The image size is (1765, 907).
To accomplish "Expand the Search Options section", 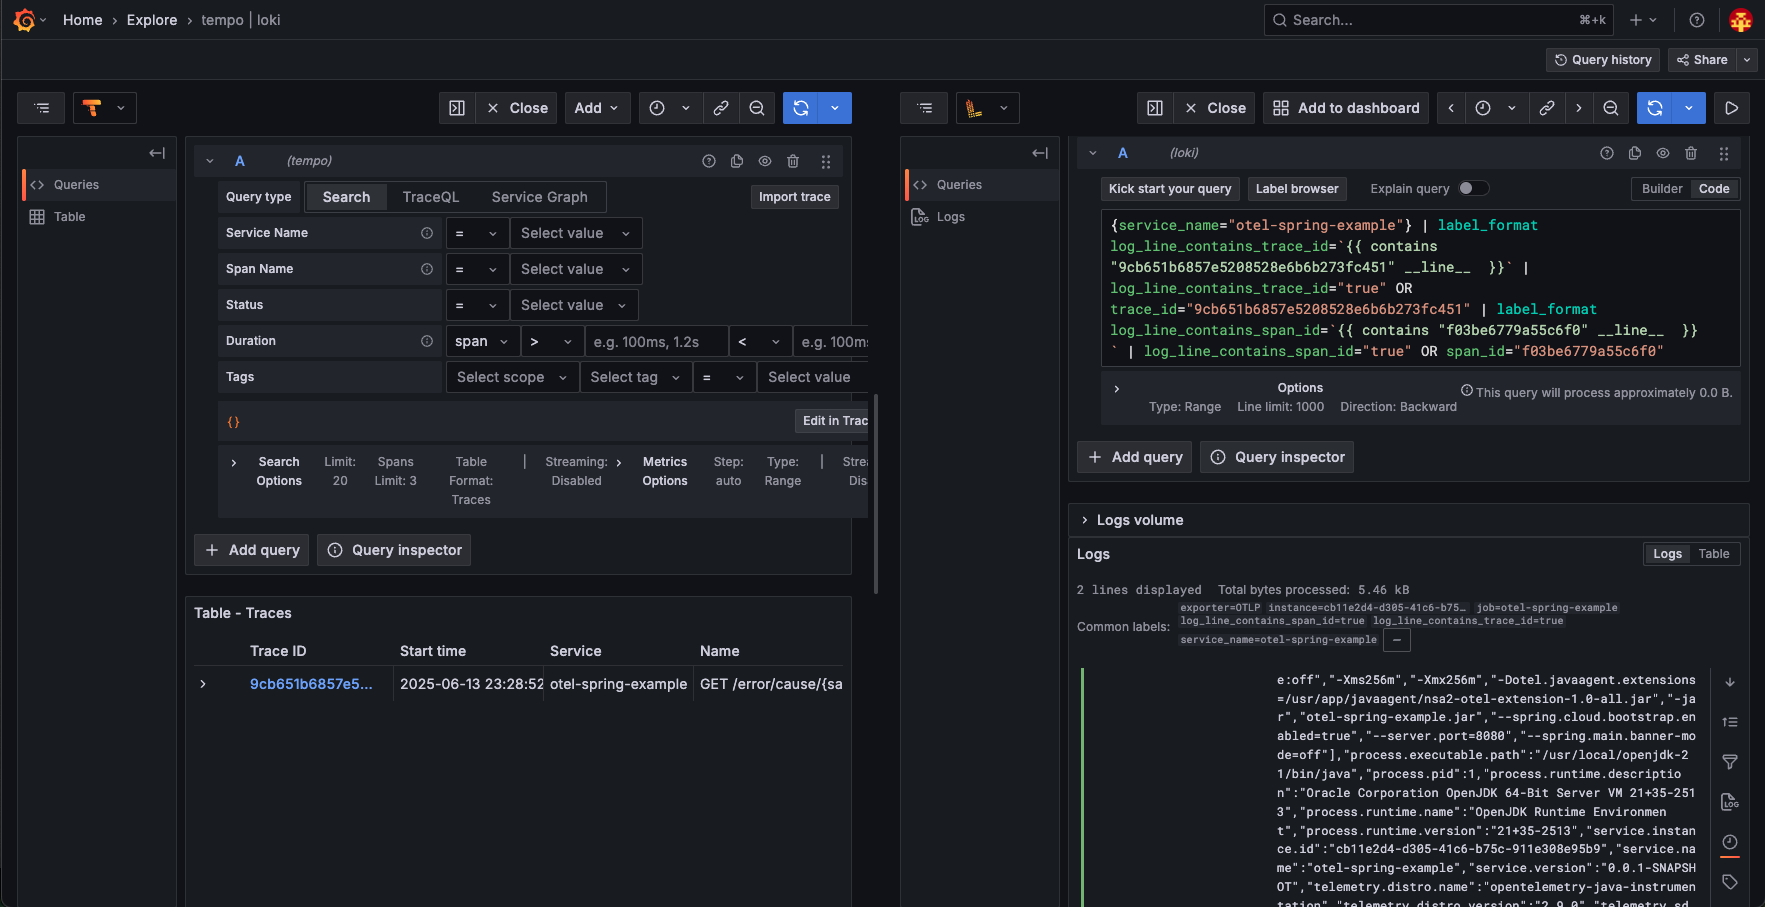I will [x=234, y=462].
